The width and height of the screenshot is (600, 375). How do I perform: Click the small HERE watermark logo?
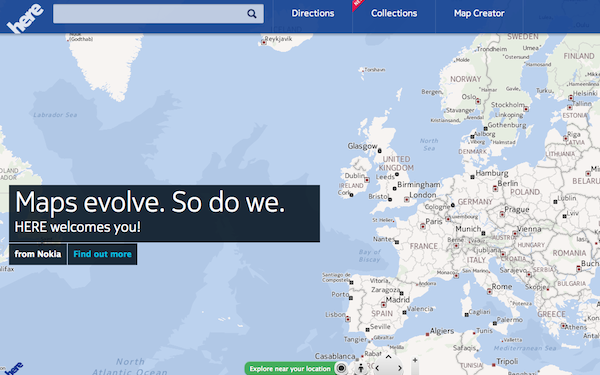pyautogui.click(x=14, y=369)
